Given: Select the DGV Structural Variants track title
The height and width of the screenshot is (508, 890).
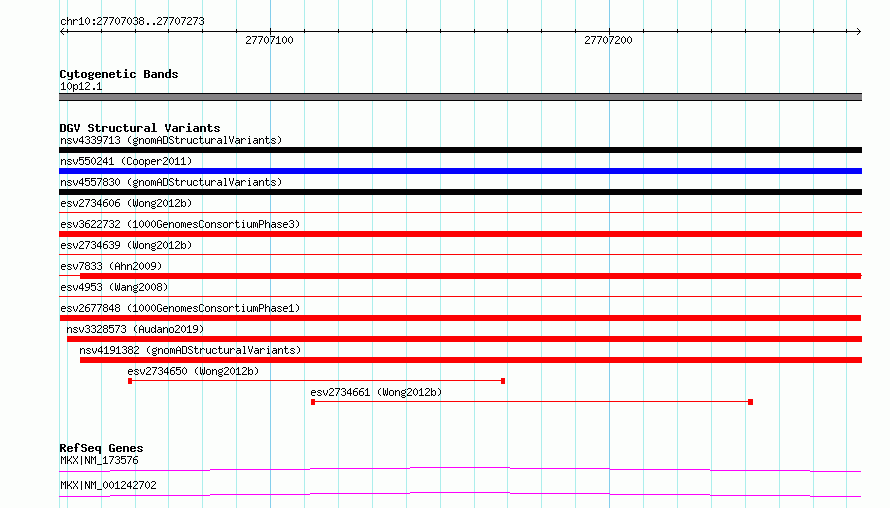Looking at the screenshot, I should coord(140,128).
